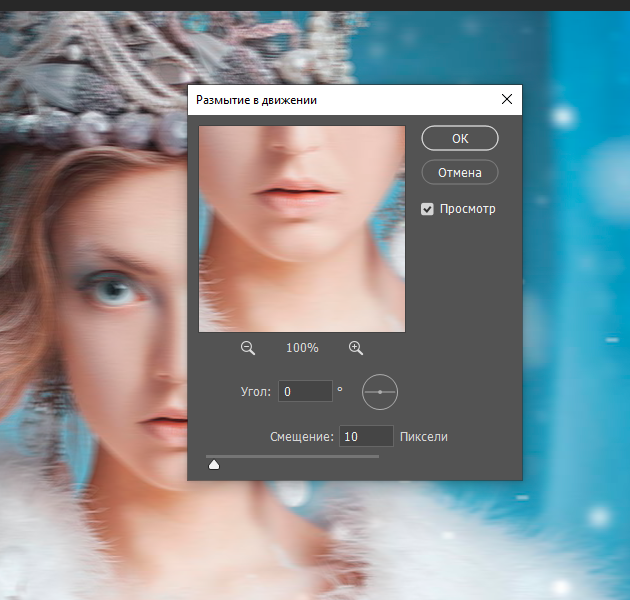Click the right end of distance slider track
Screen dimensions: 630x600
click(x=377, y=456)
